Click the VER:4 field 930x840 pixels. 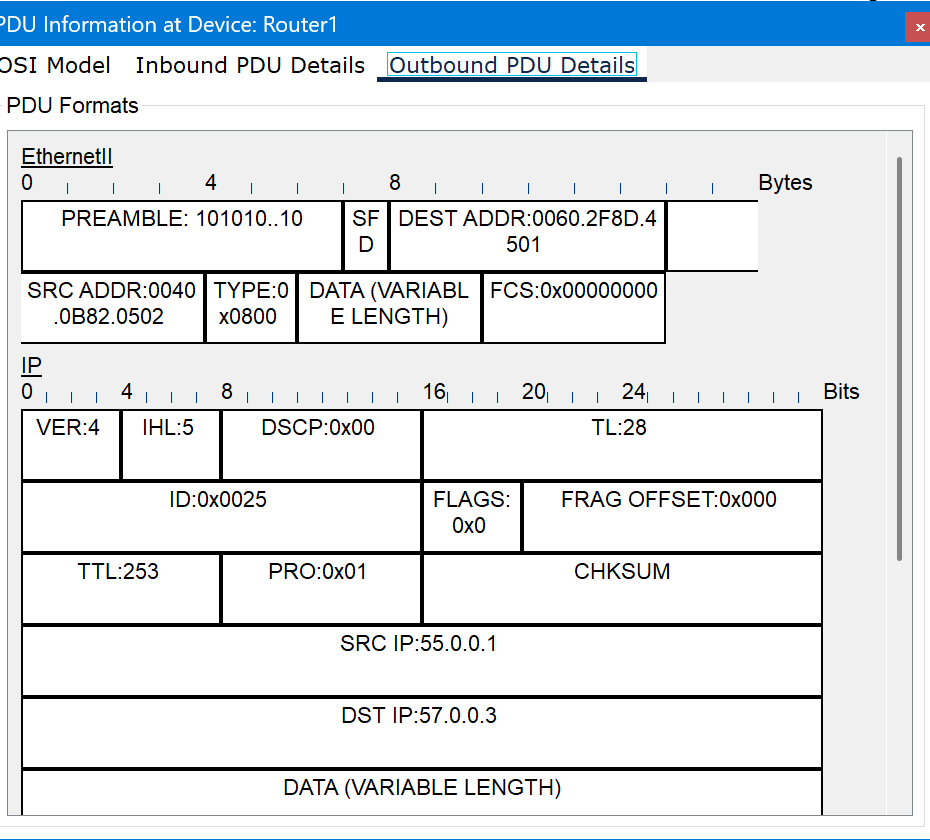pyautogui.click(x=71, y=444)
